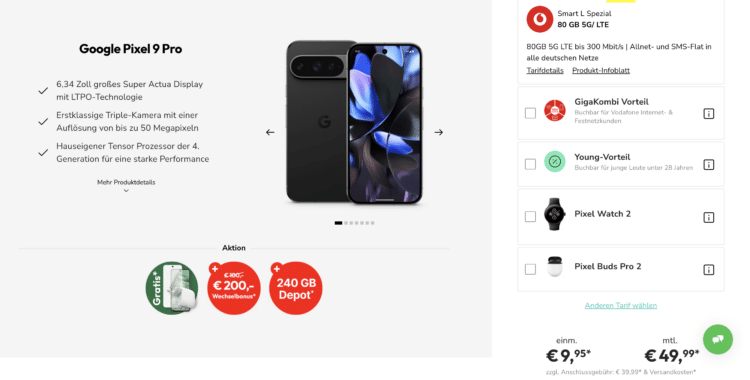Enable the GigaKombi Vorteil checkbox
The image size is (750, 380).
click(530, 113)
